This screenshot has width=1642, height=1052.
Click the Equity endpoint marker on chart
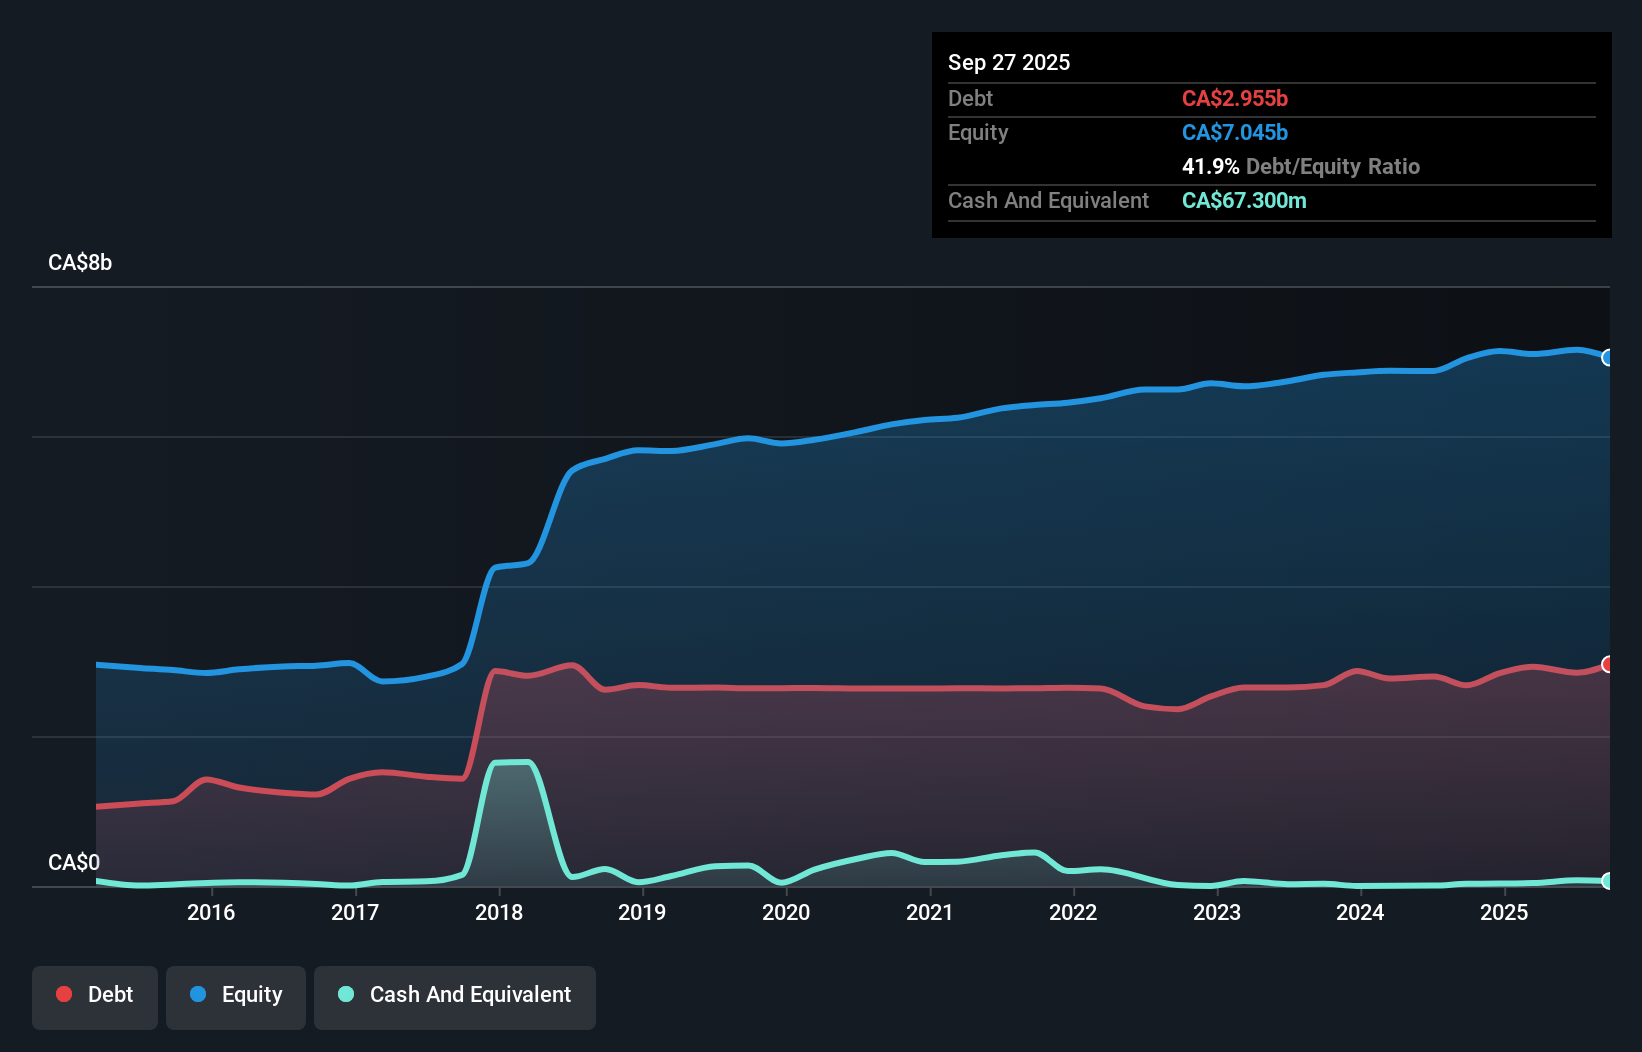1608,358
